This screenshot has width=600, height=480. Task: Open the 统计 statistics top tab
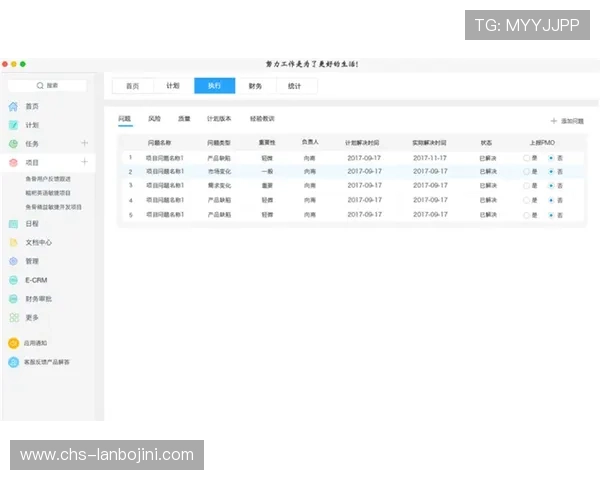295,86
